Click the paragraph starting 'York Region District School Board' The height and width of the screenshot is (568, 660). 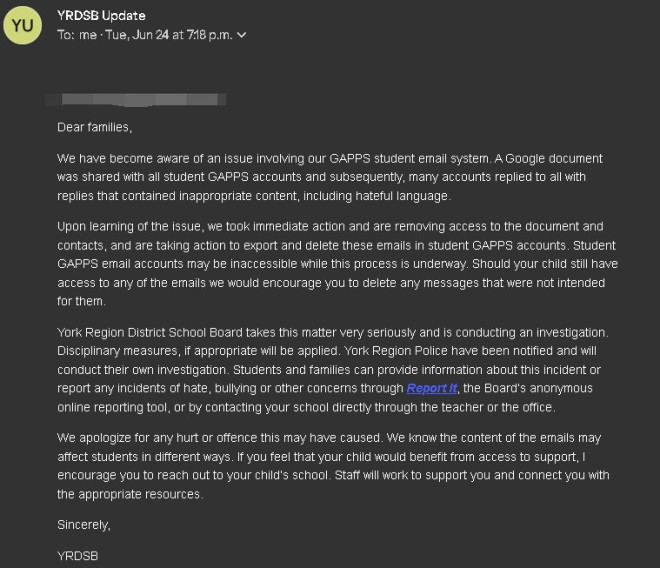330,369
